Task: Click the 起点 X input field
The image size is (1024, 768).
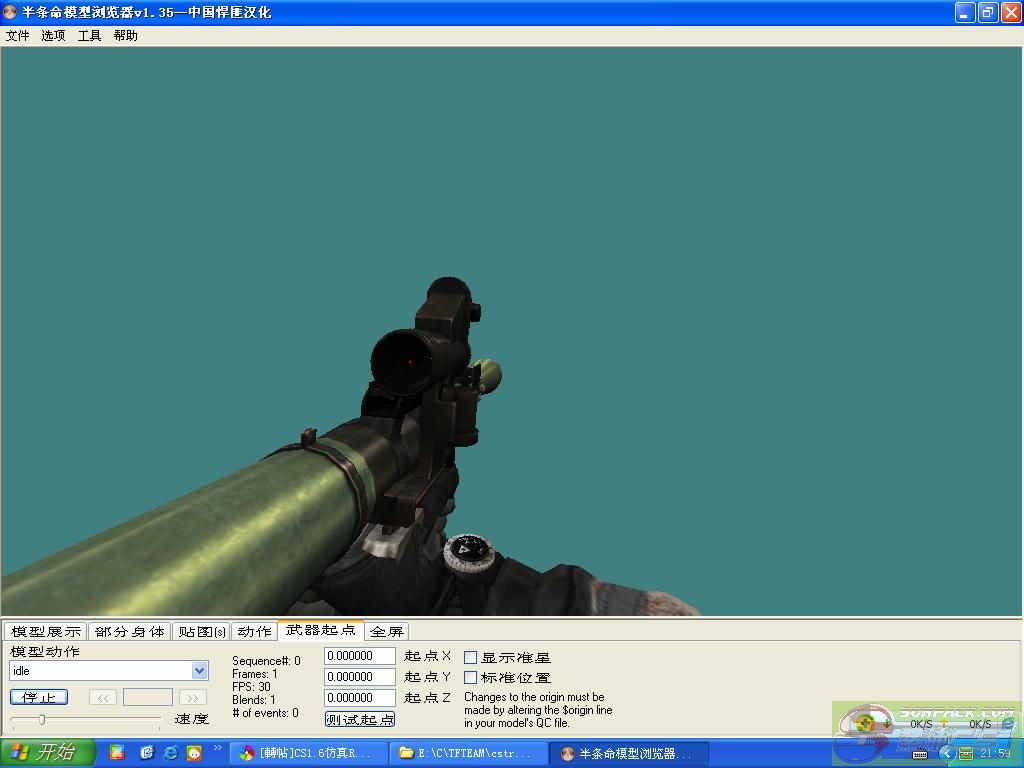Action: [x=360, y=656]
